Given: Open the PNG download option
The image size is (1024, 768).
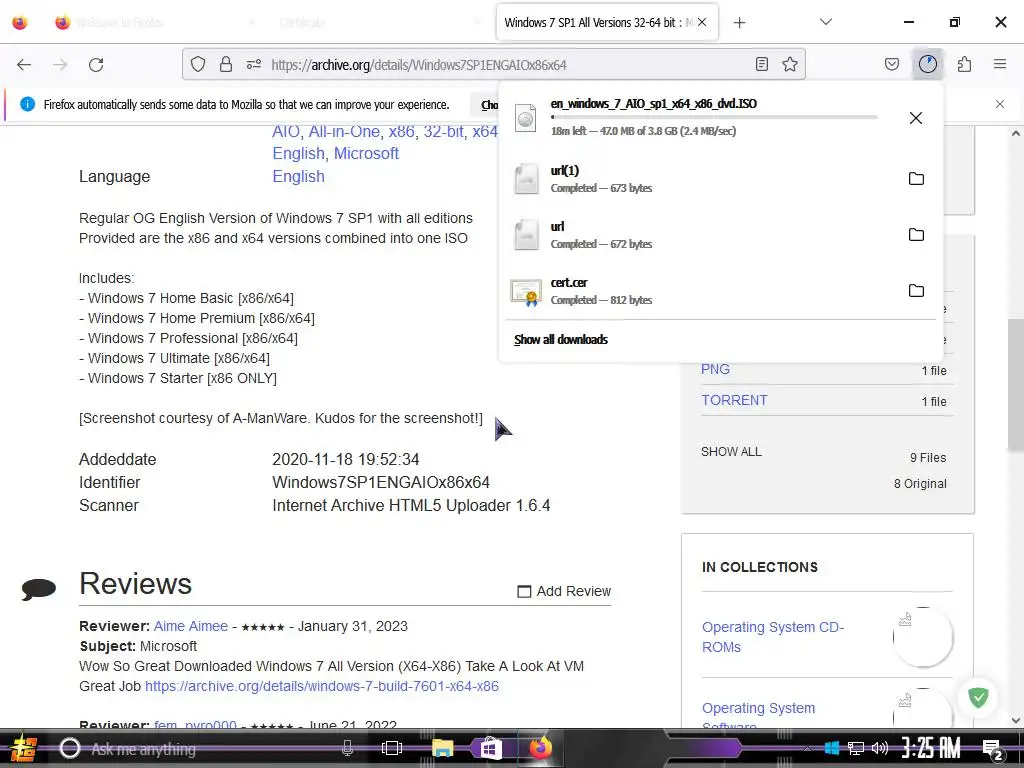Looking at the screenshot, I should (715, 369).
